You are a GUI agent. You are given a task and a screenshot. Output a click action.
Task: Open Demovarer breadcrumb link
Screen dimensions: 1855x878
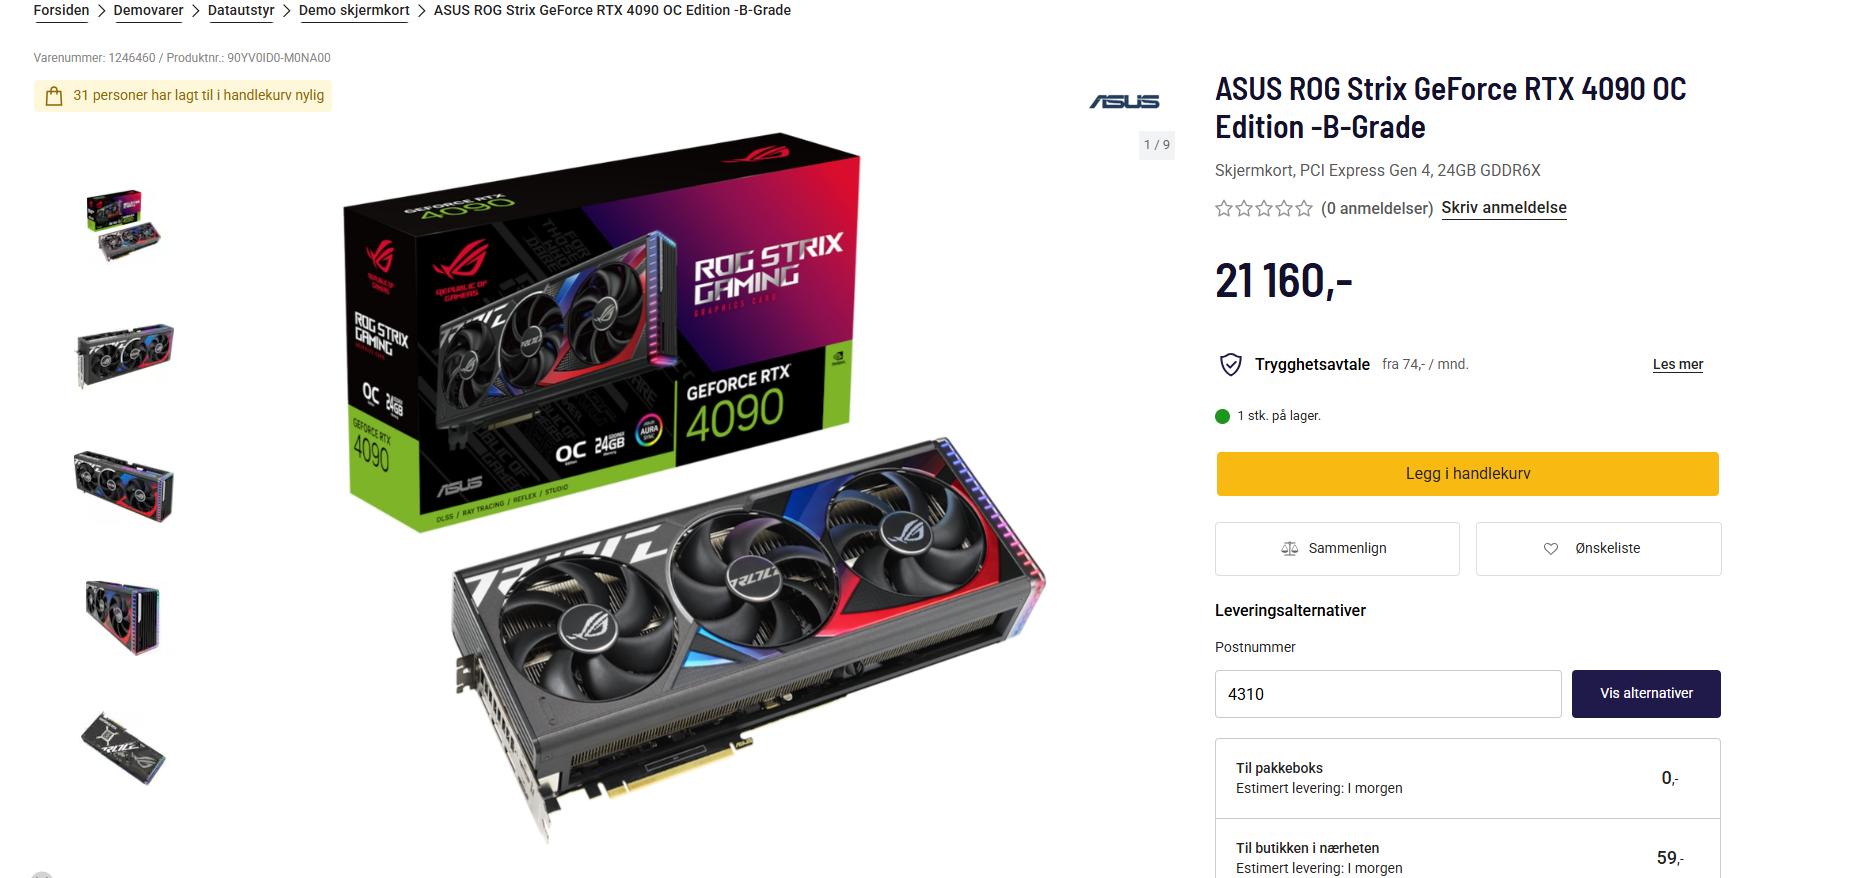[x=148, y=10]
